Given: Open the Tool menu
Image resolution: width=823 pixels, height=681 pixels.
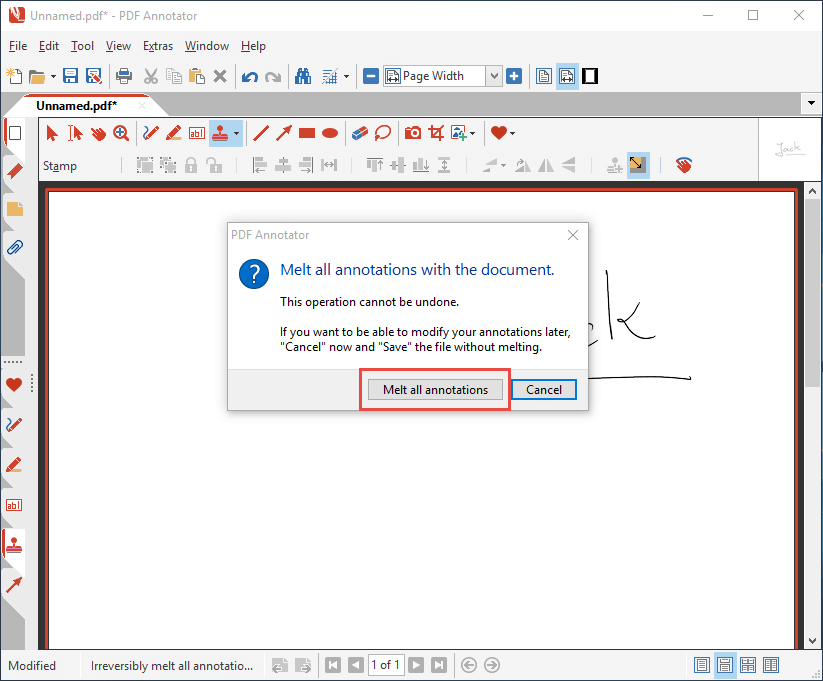Looking at the screenshot, I should tap(82, 46).
